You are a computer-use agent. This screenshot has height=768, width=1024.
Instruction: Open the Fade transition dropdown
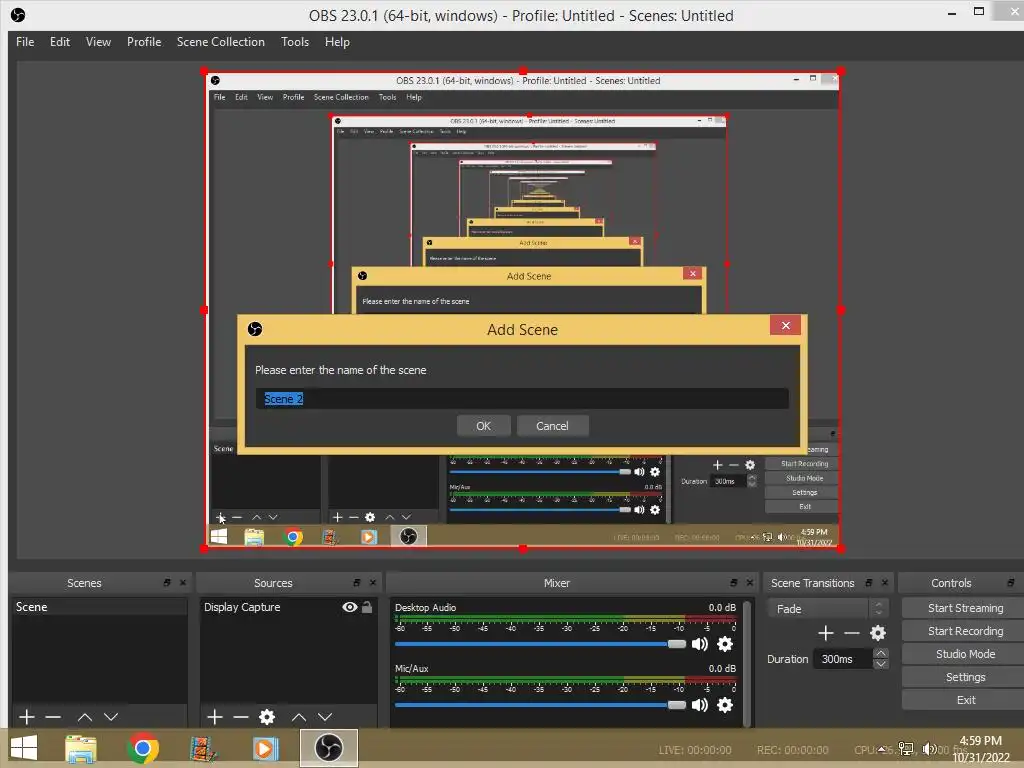[827, 609]
